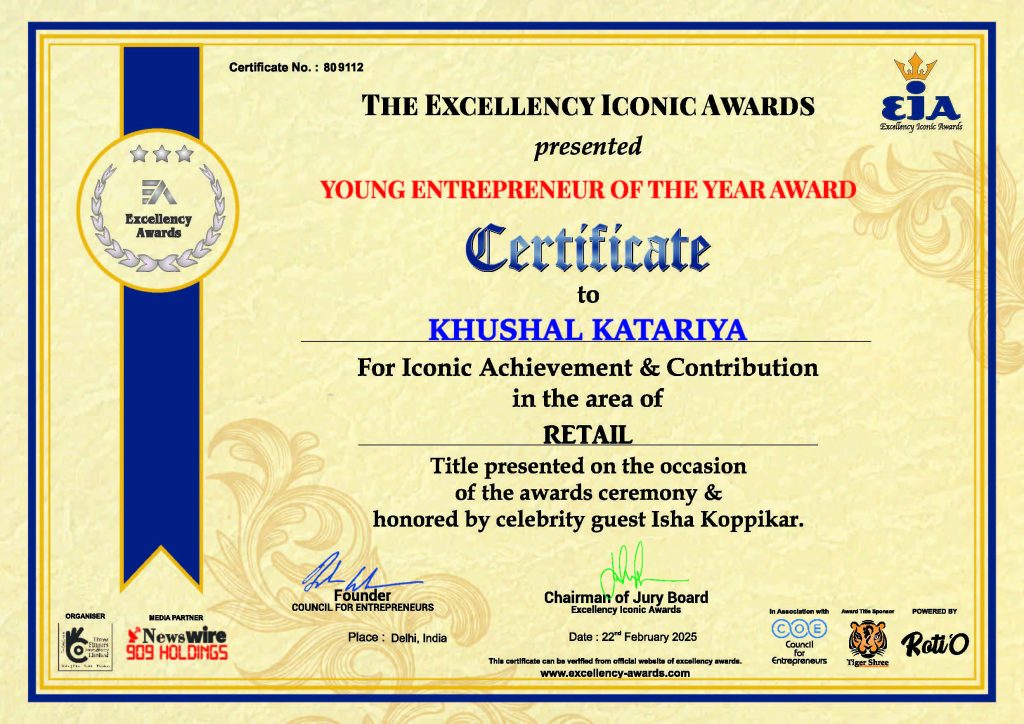Click the COE Council for Entrepreneurs logo

[x=799, y=642]
